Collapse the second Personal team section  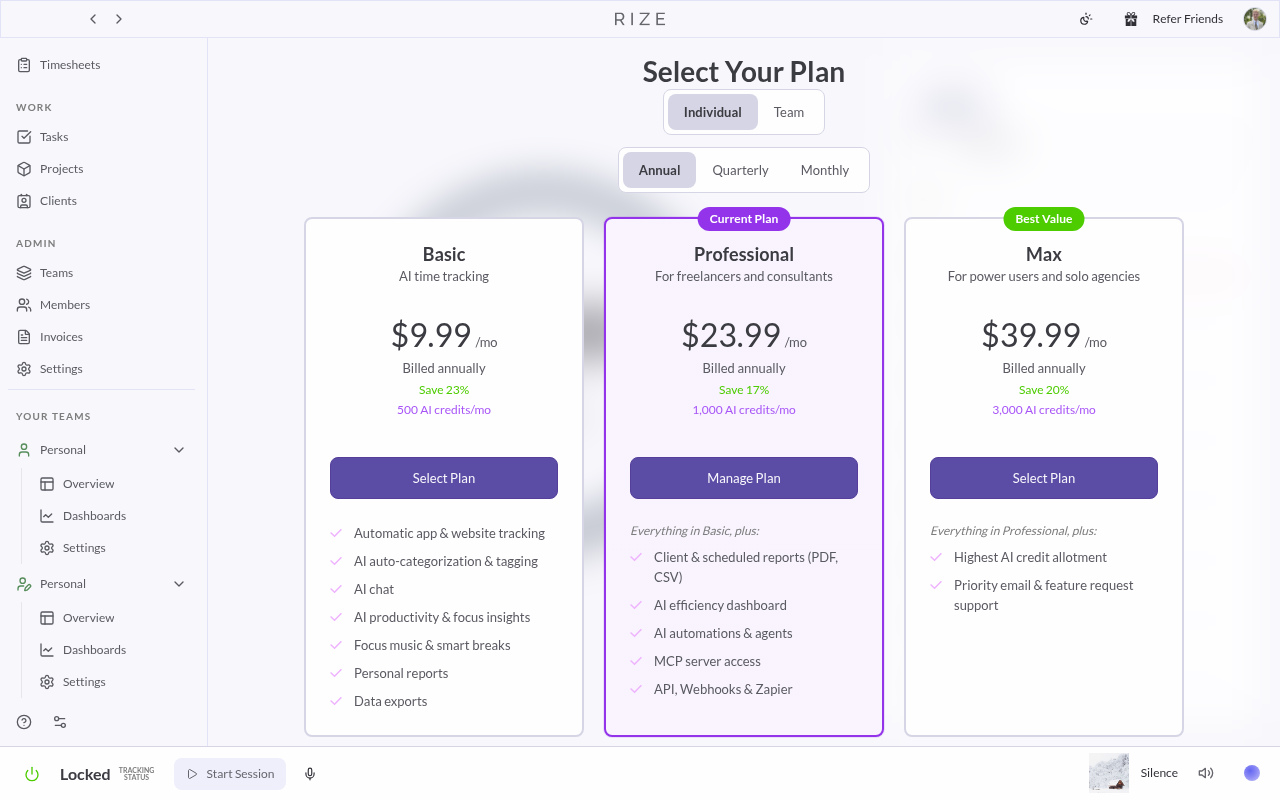(179, 584)
